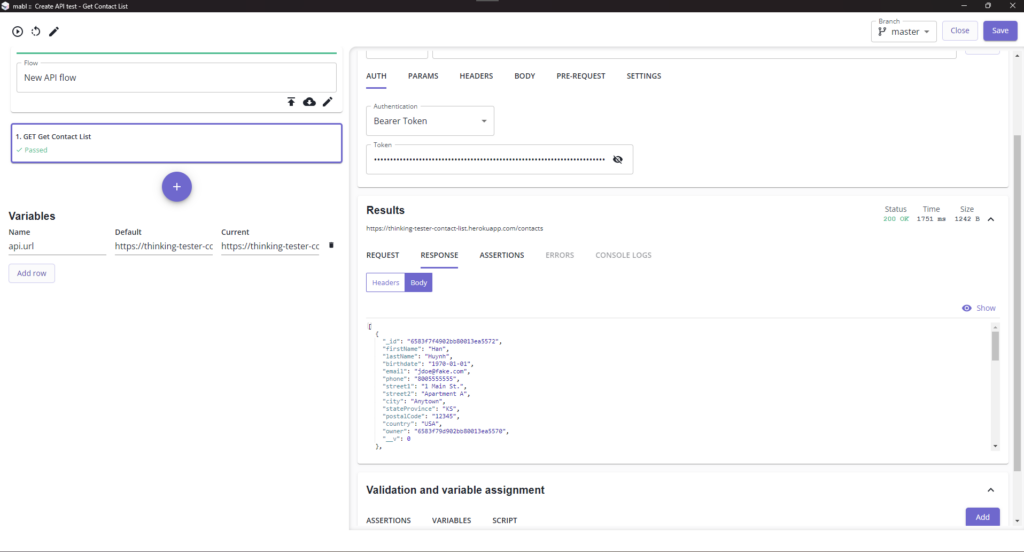The height and width of the screenshot is (552, 1024).
Task: Collapse Validation and variable assignment section
Action: point(990,490)
